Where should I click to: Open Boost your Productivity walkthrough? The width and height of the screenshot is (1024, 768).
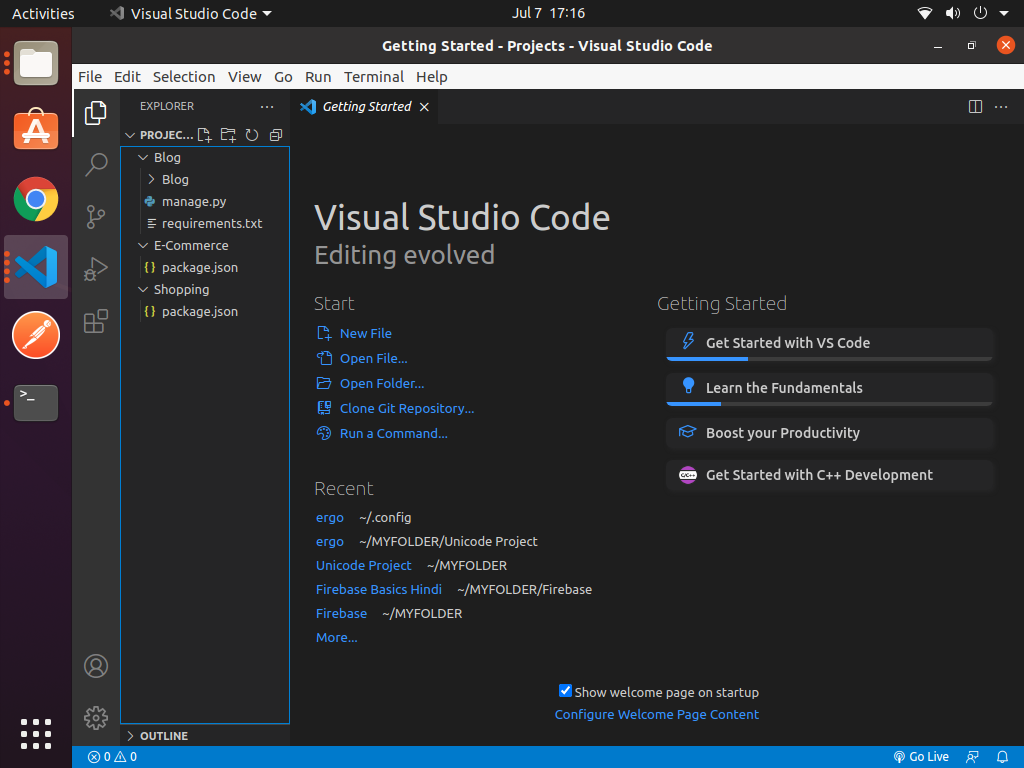(x=829, y=434)
